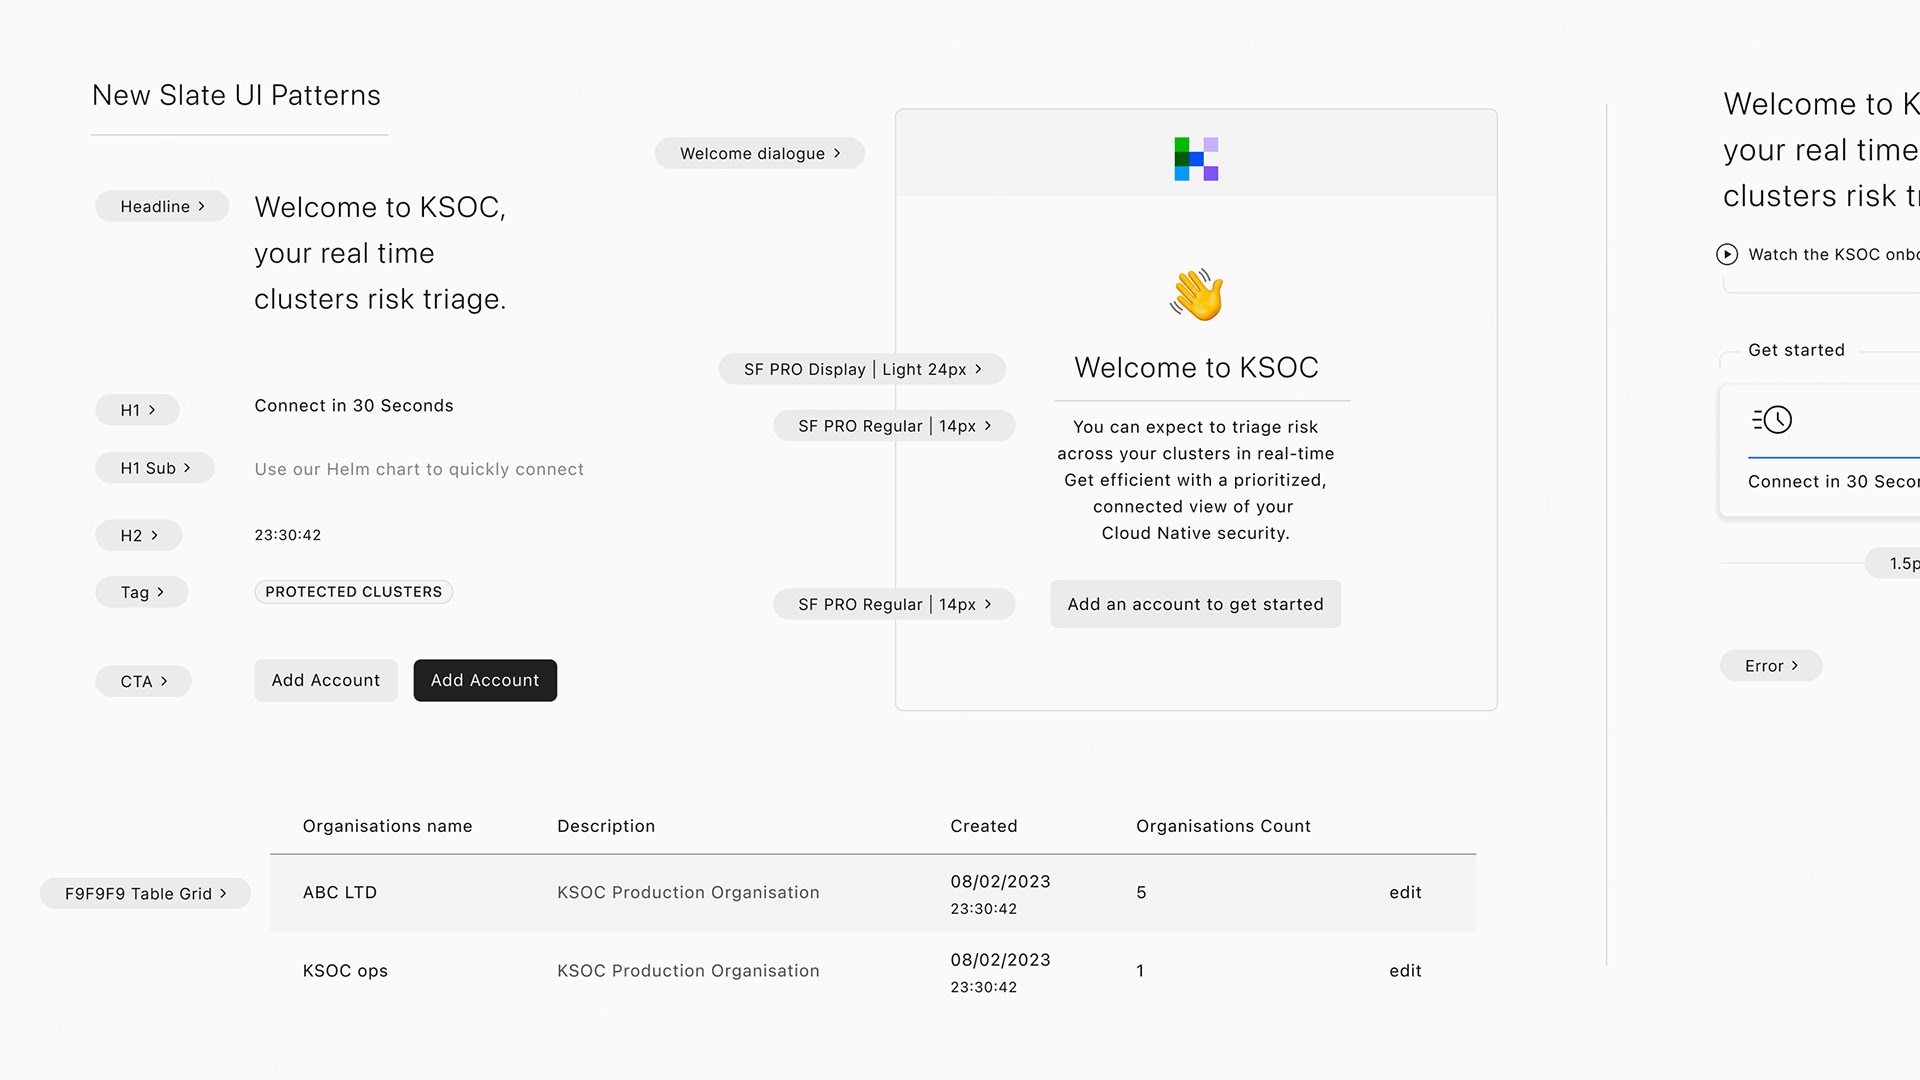Click the black Add Account button
This screenshot has width=1920, height=1080.
(485, 680)
